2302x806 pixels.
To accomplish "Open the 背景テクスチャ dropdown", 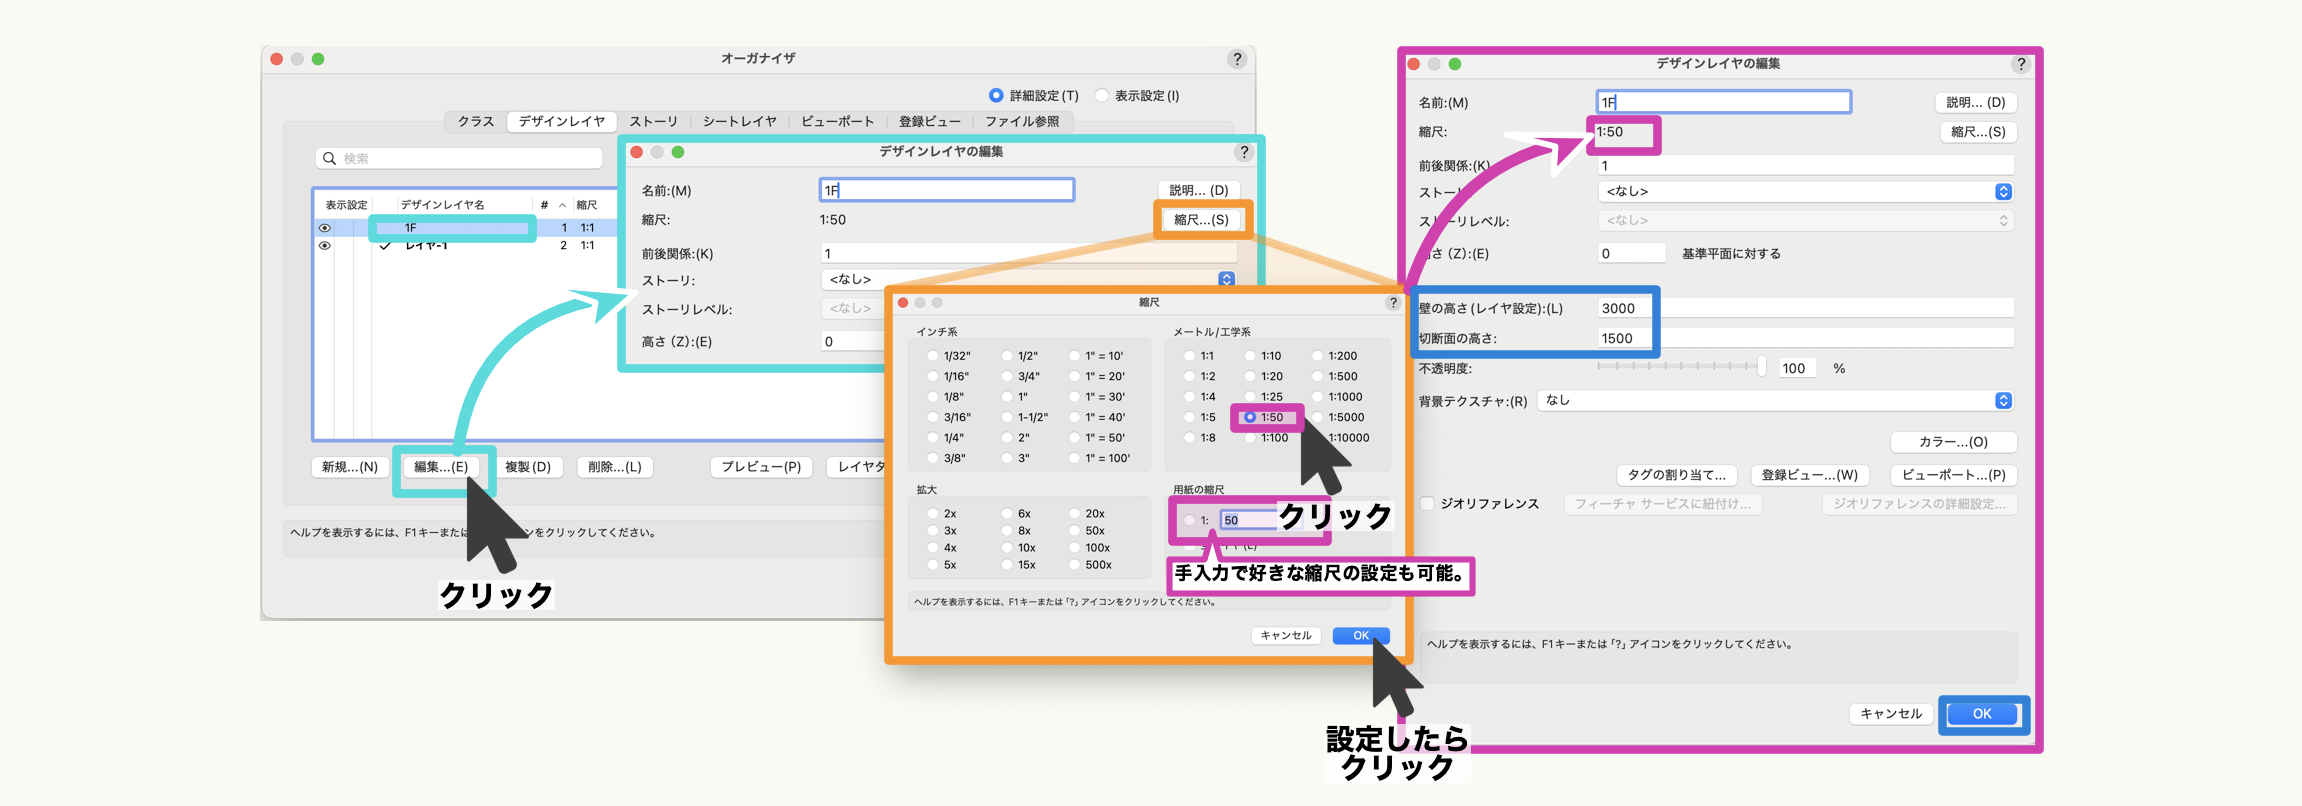I will pos(2003,401).
